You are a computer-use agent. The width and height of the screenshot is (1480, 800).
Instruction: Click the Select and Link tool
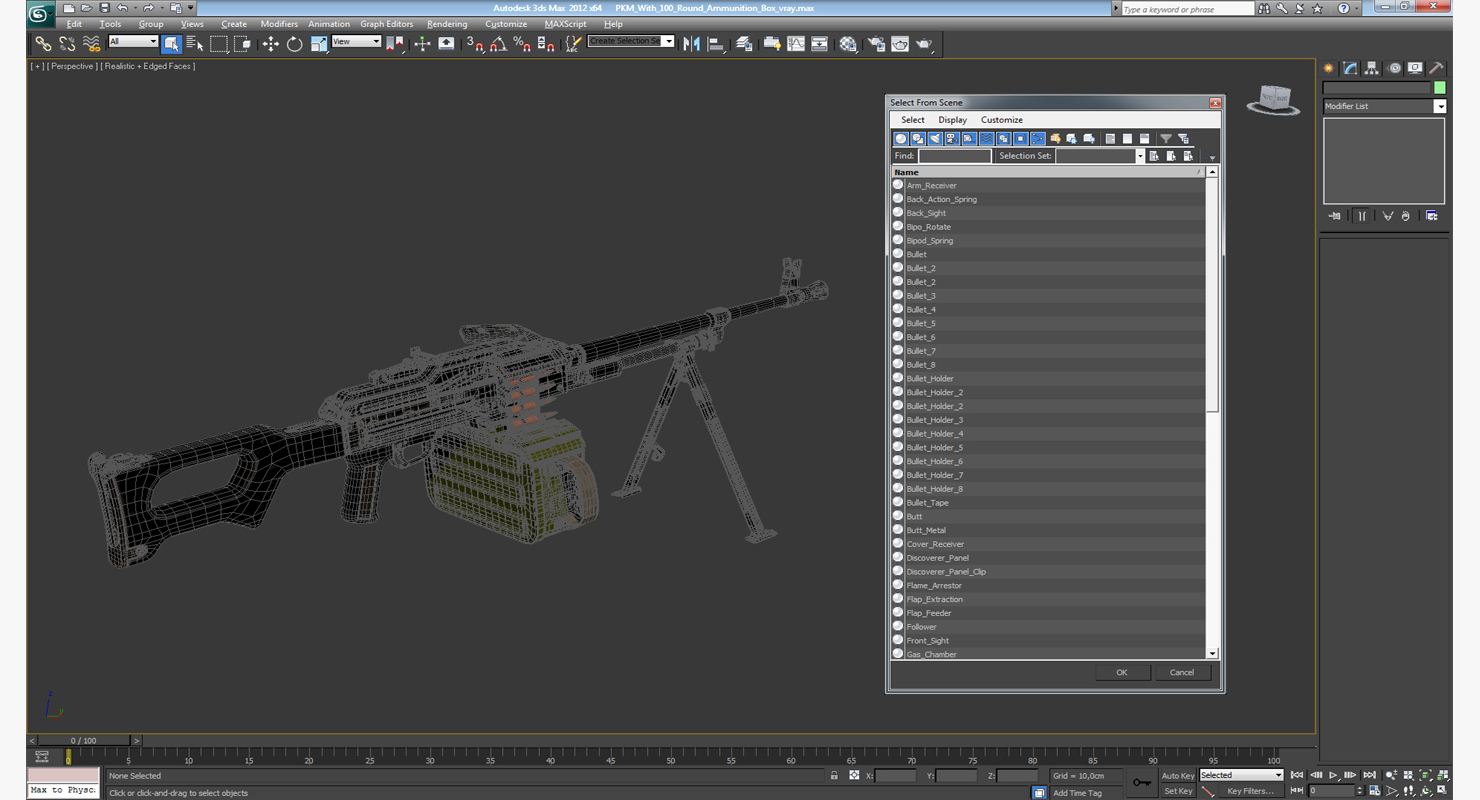pos(43,44)
